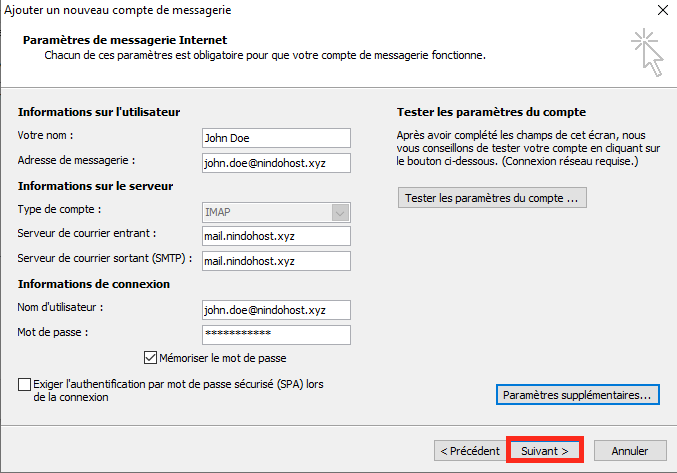Click the SMTP outgoing server field
677x473 pixels.
[275, 261]
